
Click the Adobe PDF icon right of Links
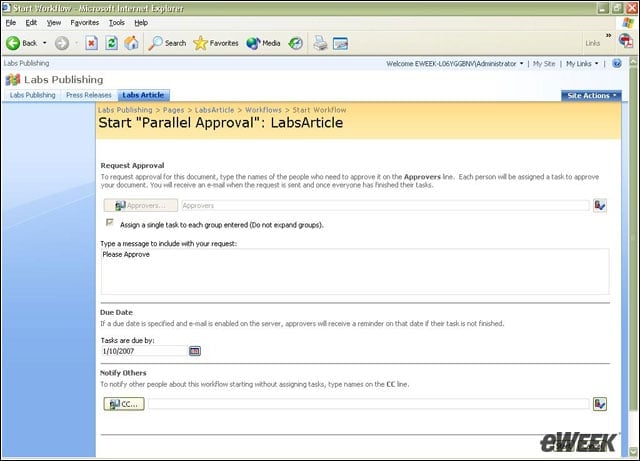(626, 41)
